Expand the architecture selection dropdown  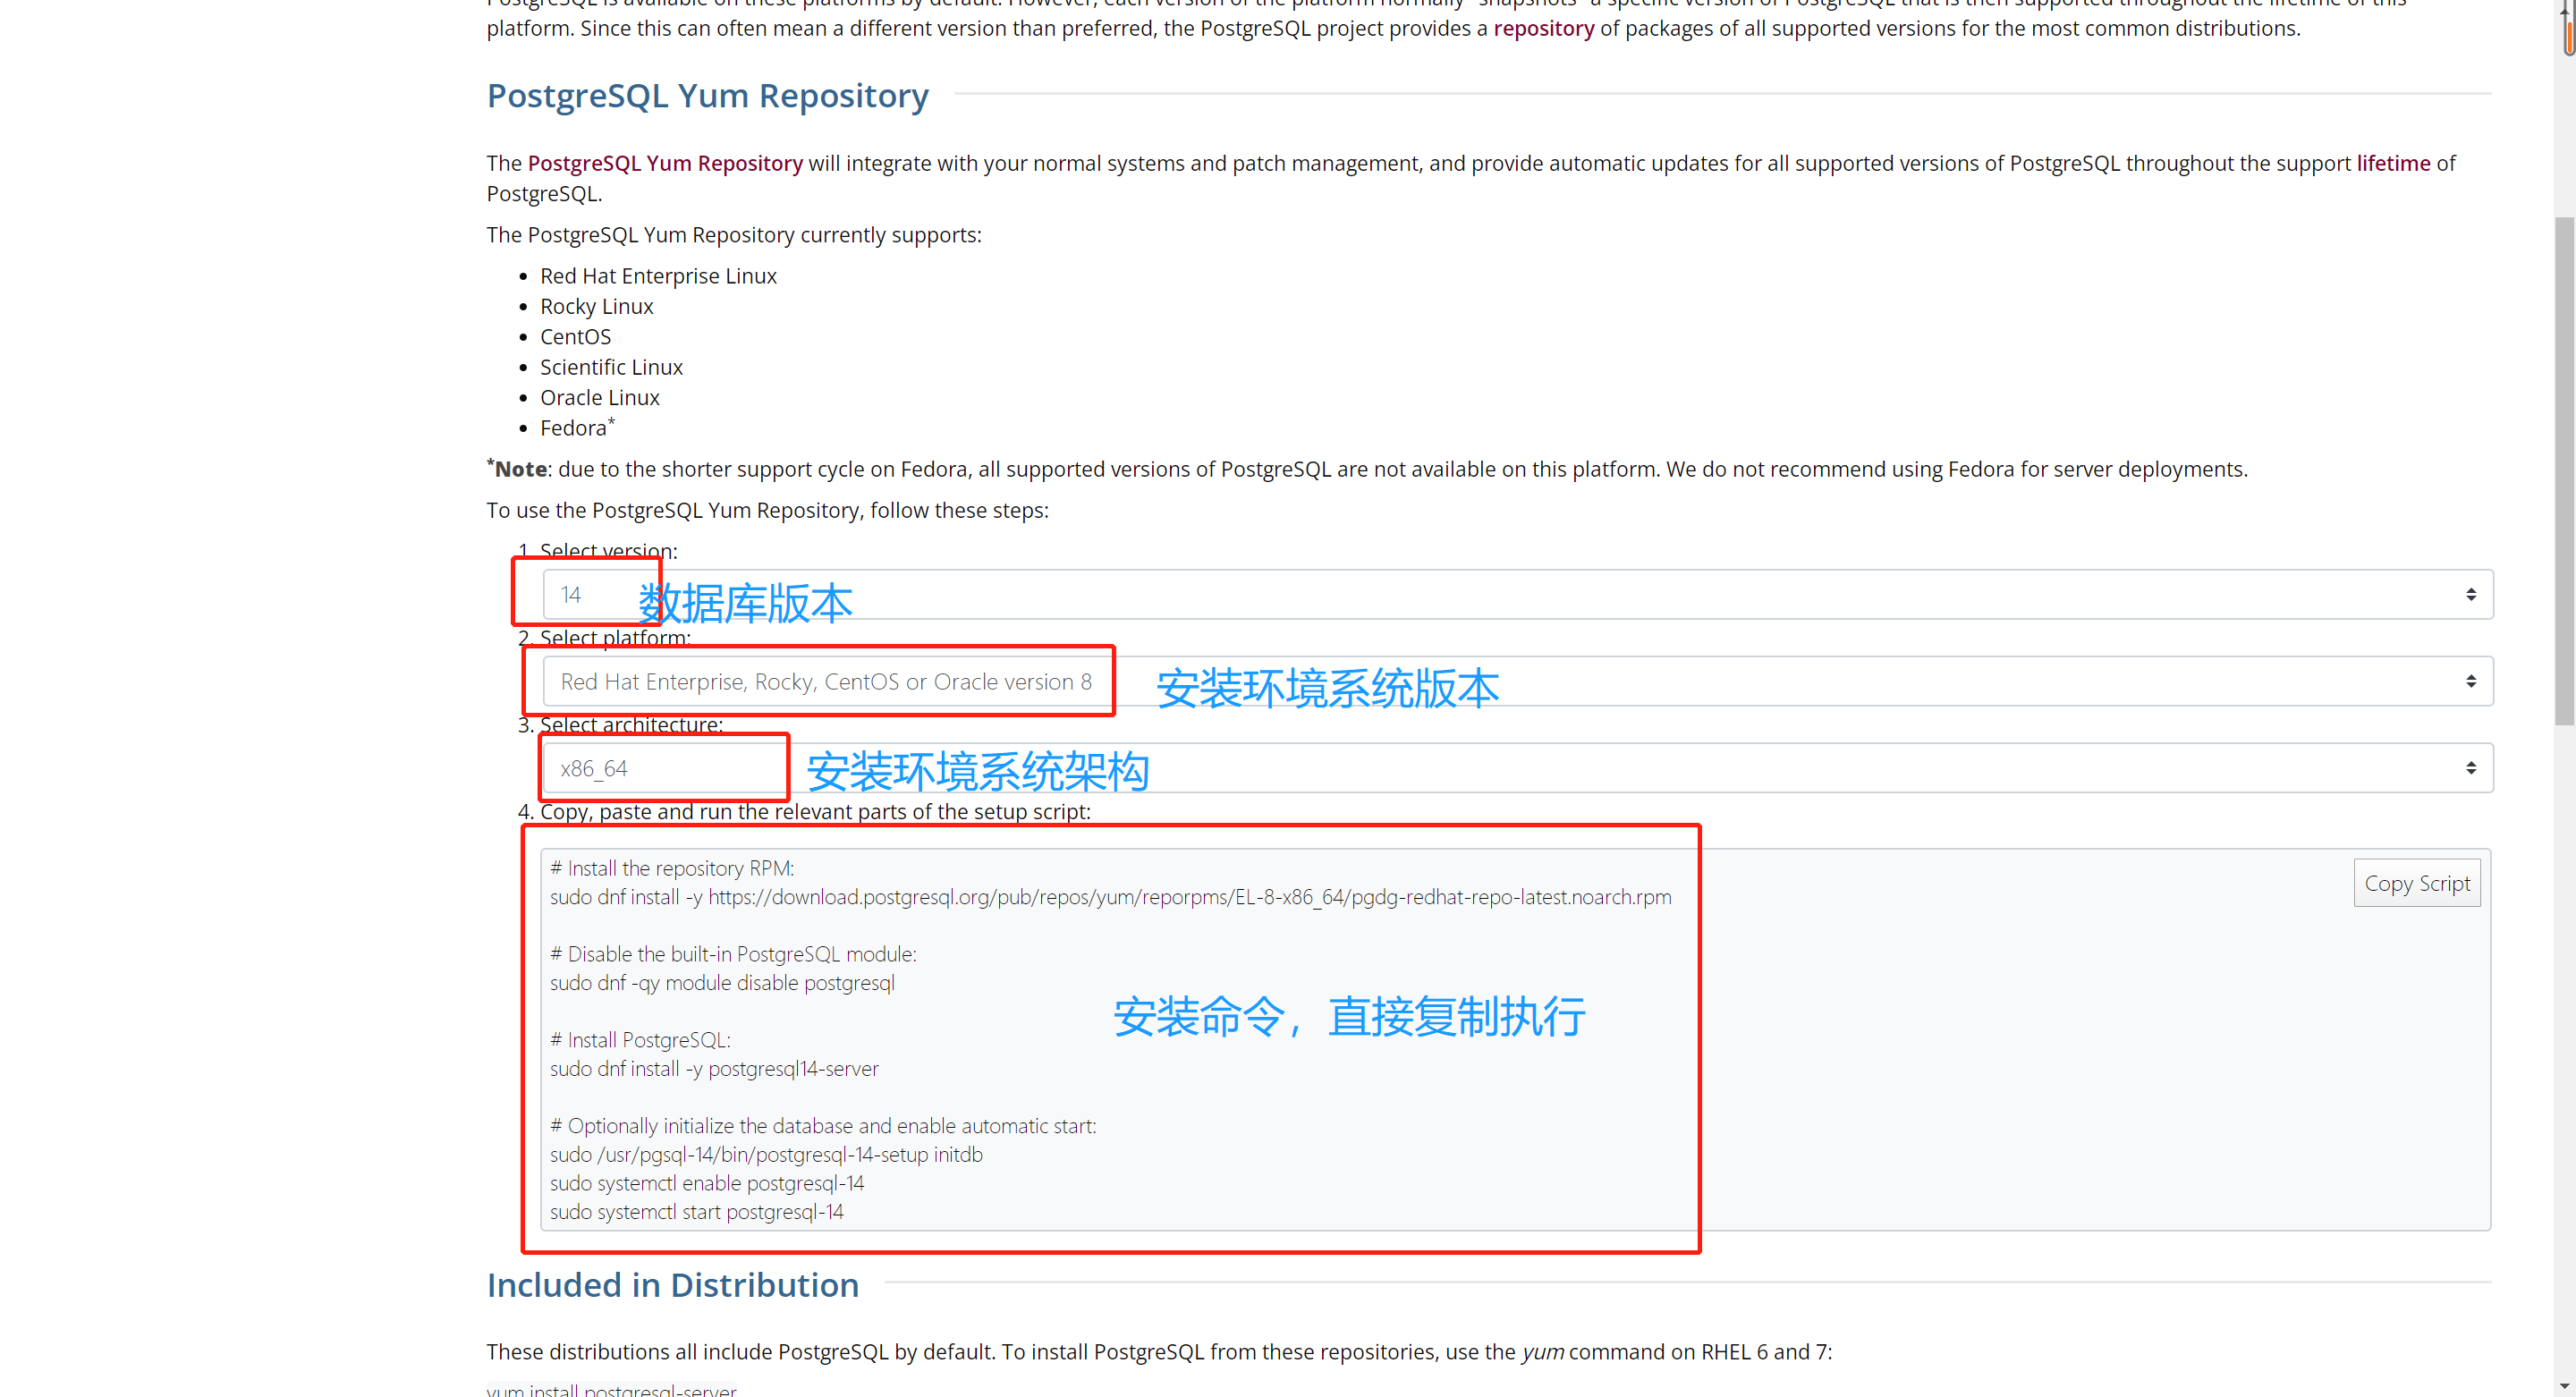pos(2471,767)
